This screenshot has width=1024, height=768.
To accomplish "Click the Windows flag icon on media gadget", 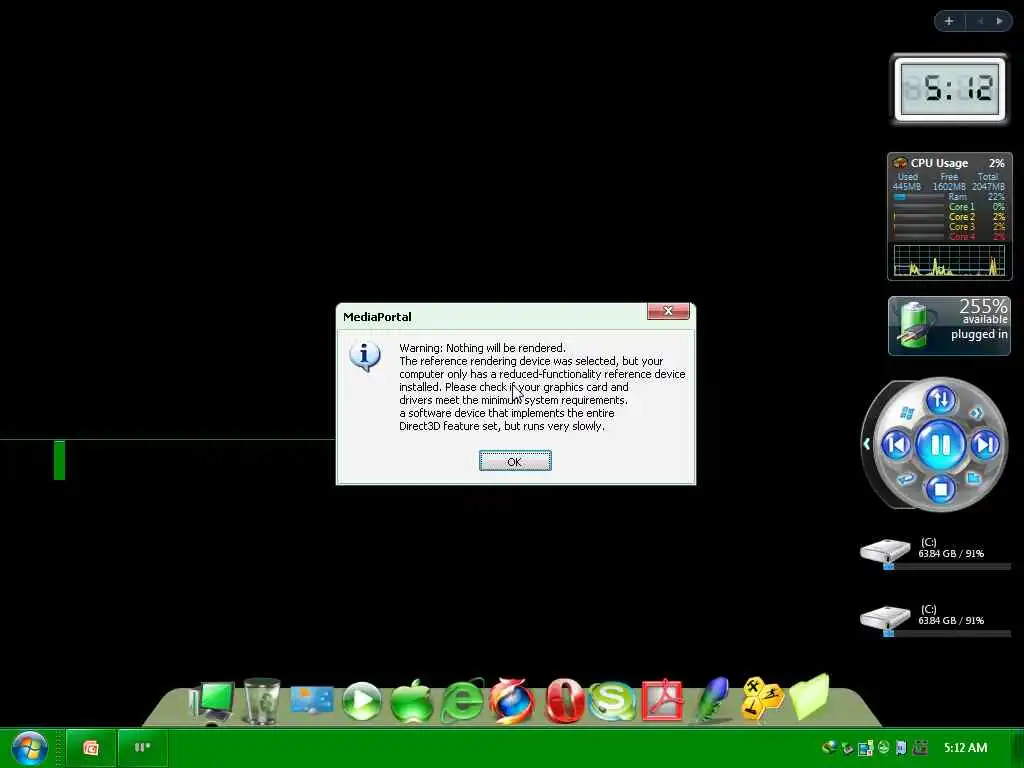I will tap(906, 413).
